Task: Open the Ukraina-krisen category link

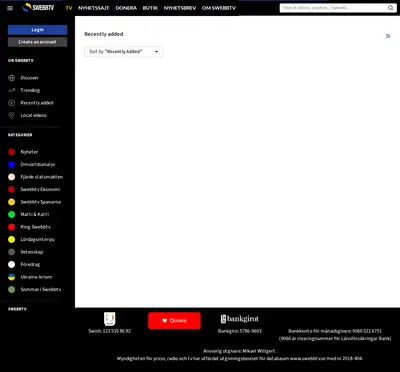Action: pos(36,277)
